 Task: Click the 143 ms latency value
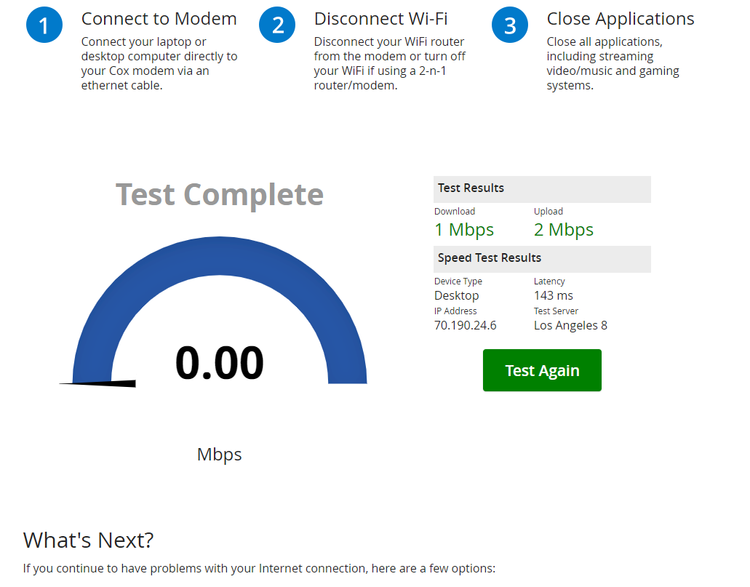click(x=553, y=296)
